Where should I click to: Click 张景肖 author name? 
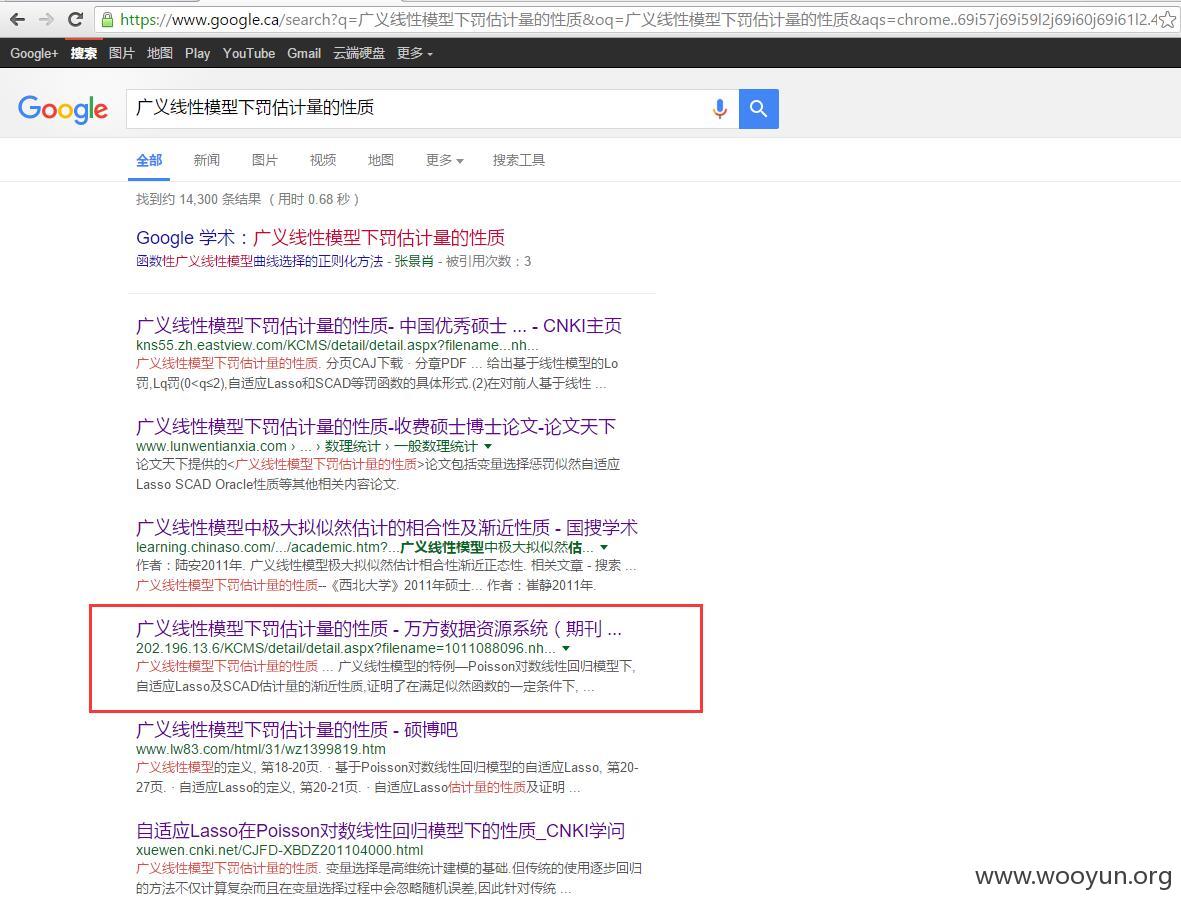point(414,261)
